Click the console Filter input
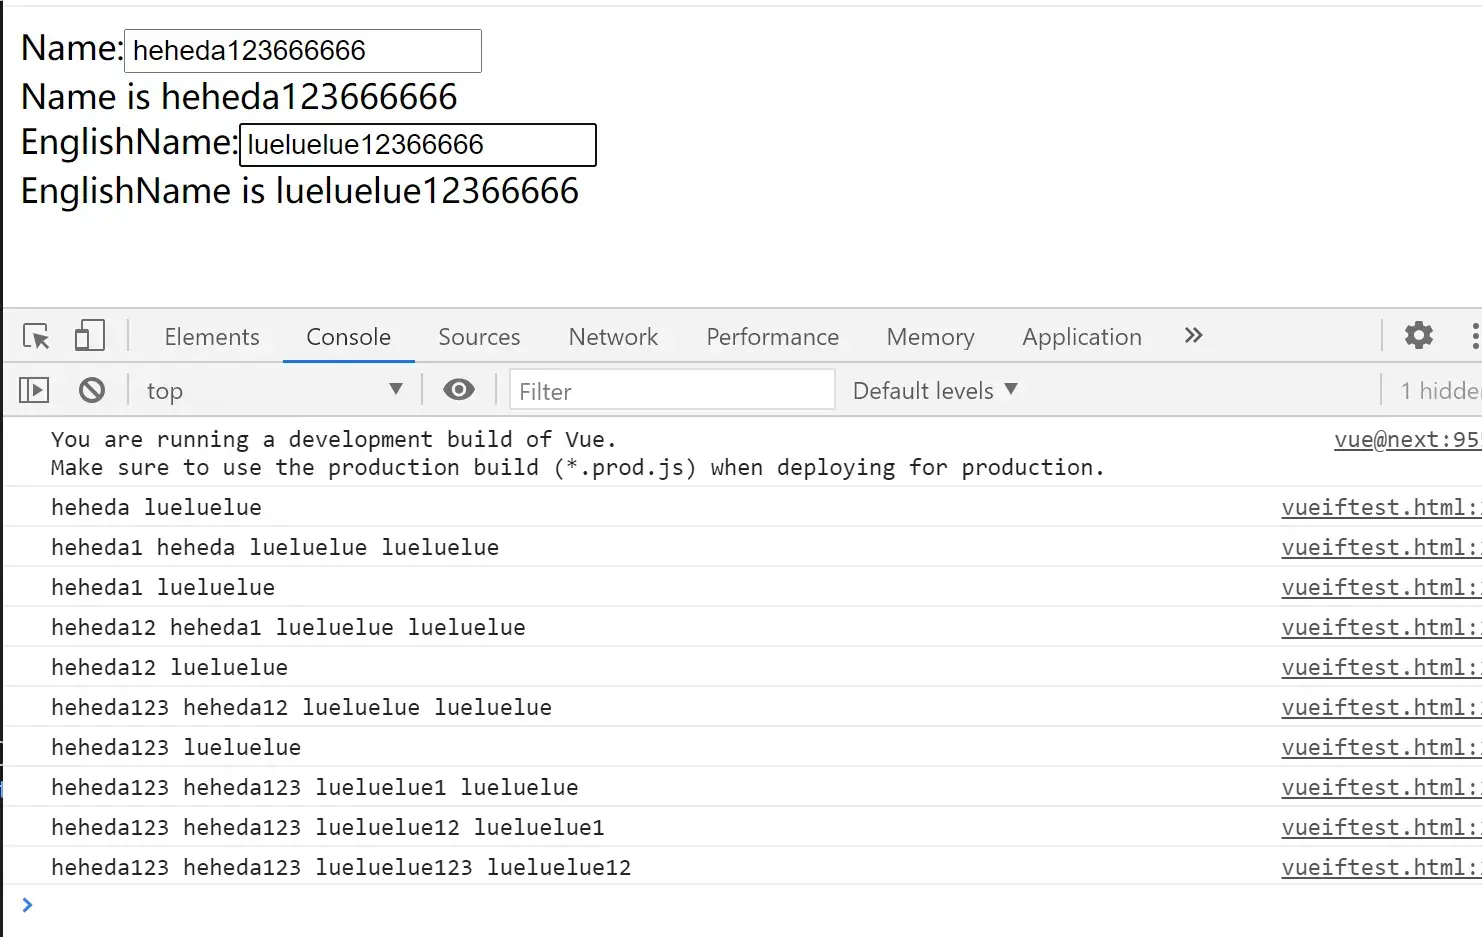Screen dimensions: 1482x937 tap(672, 390)
